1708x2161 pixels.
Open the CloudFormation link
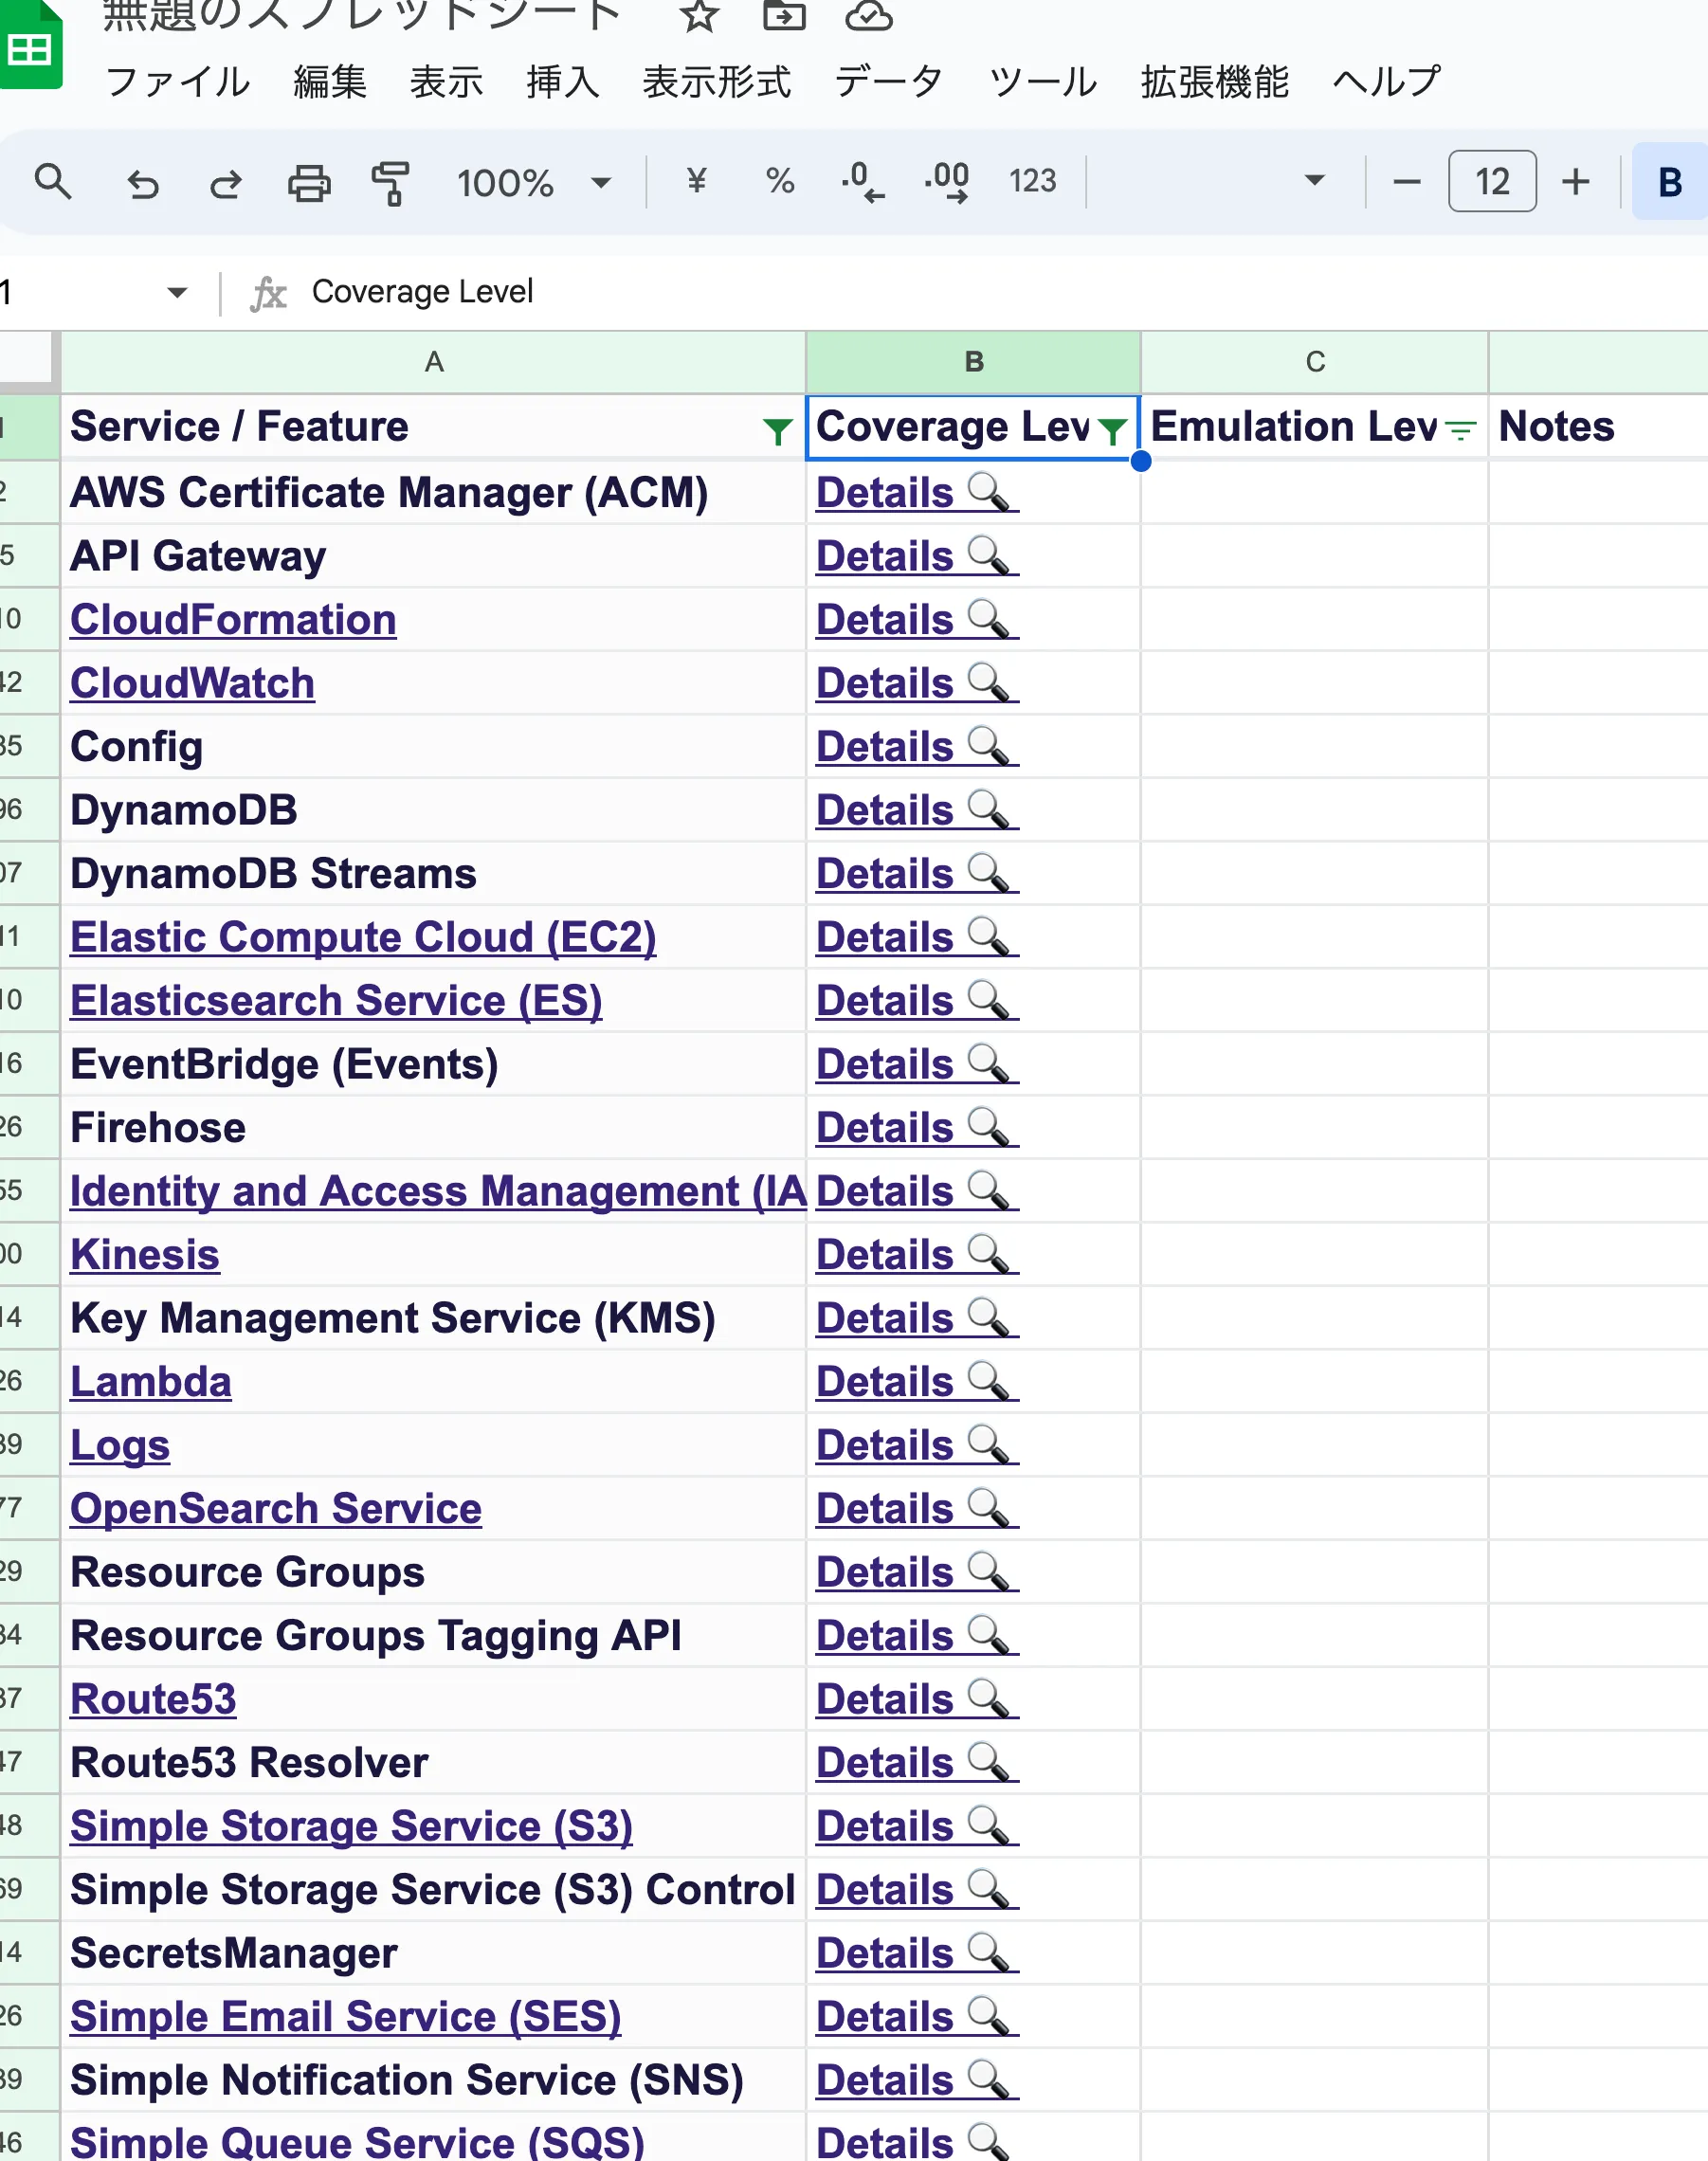click(233, 620)
